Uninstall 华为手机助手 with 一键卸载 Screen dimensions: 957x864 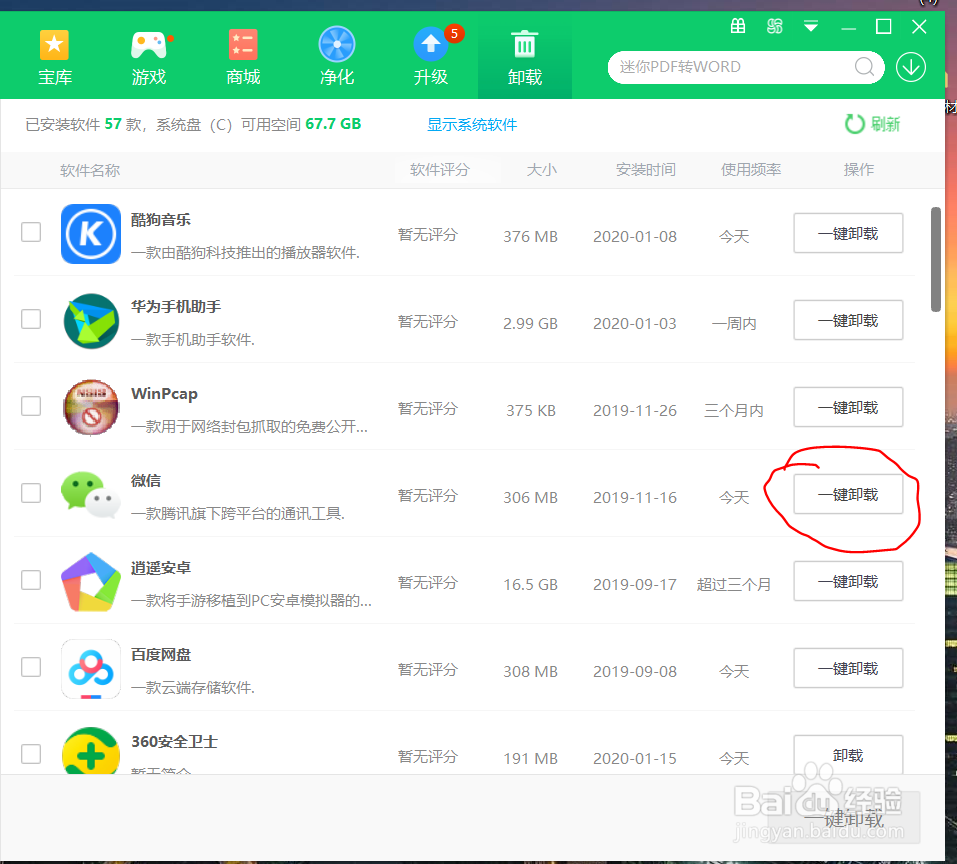pyautogui.click(x=848, y=320)
